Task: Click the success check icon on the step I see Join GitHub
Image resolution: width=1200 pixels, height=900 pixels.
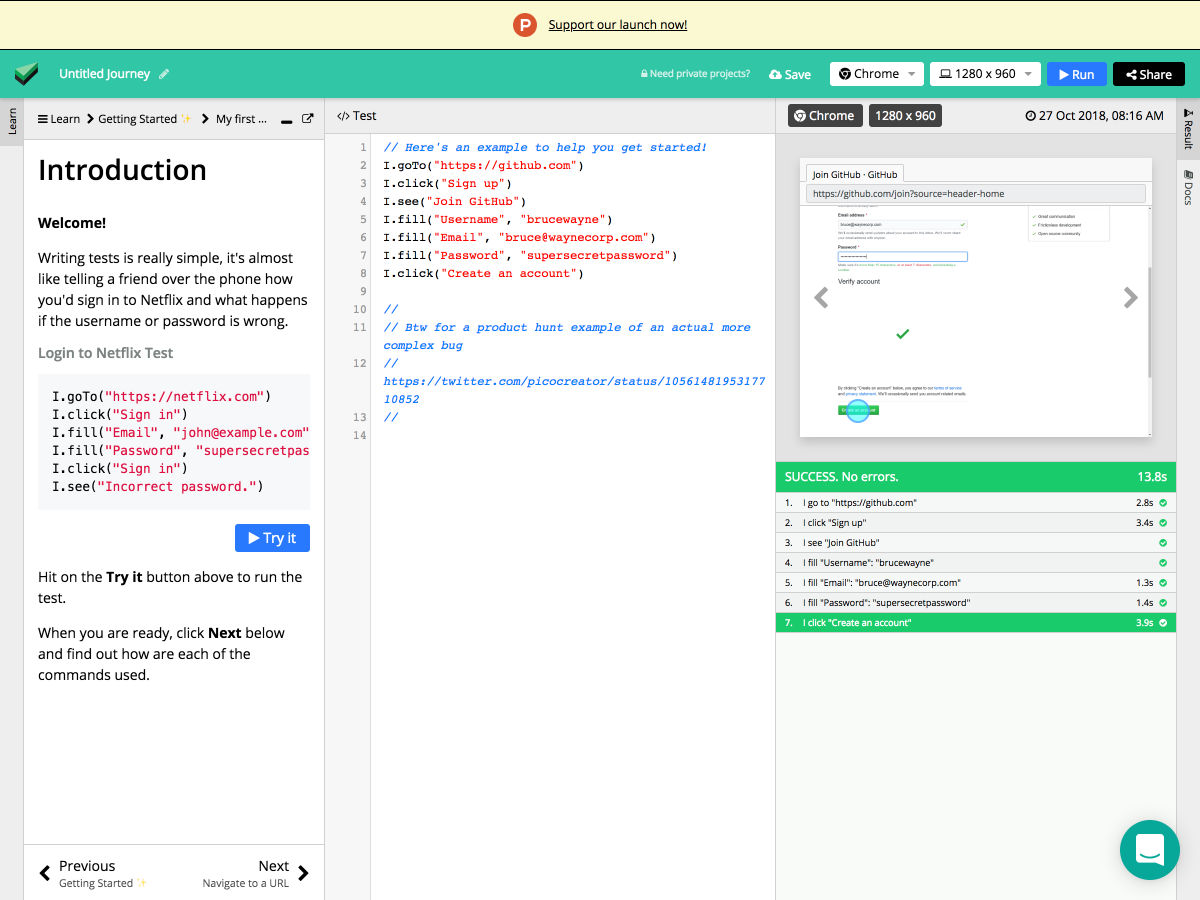Action: [x=1163, y=543]
